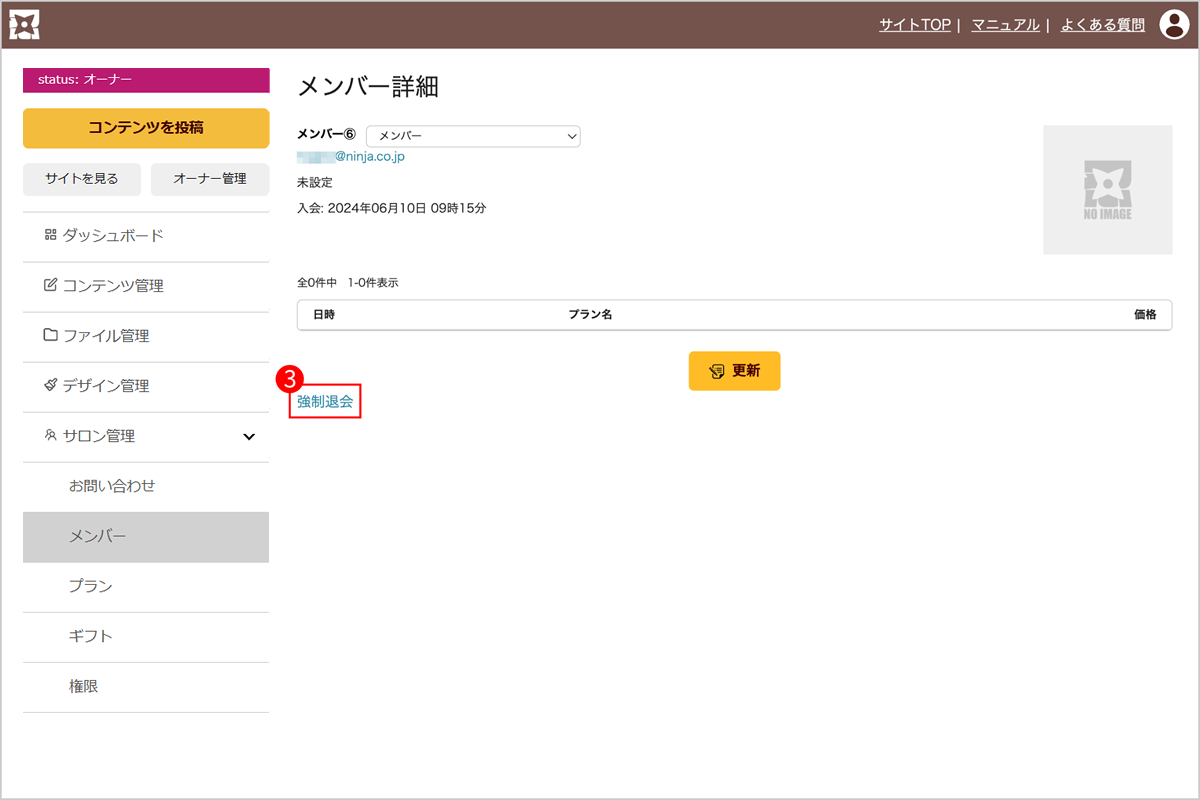Click the file management folder icon
This screenshot has width=1200, height=800.
(x=50, y=336)
